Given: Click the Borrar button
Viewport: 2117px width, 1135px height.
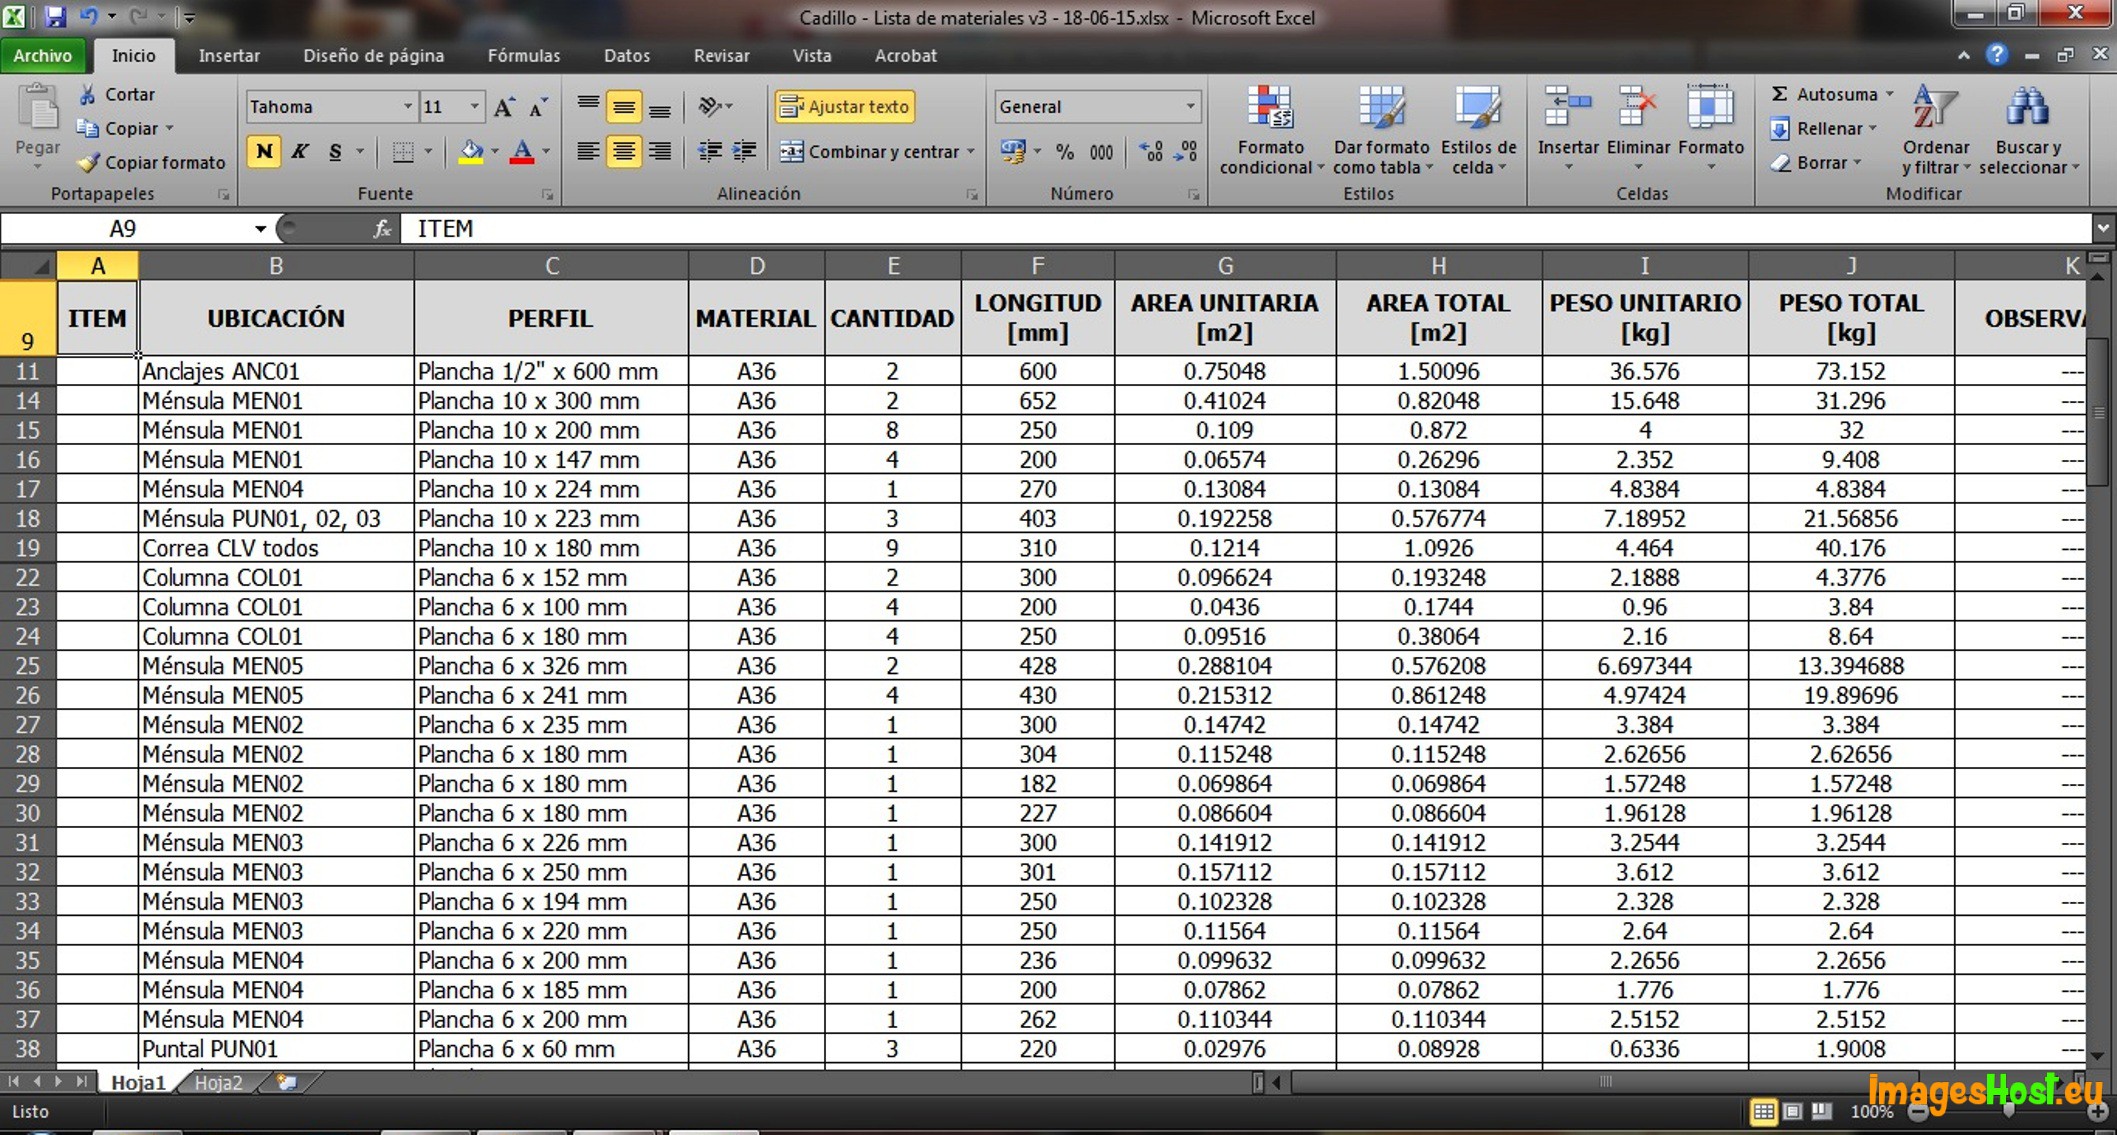Looking at the screenshot, I should pos(1808,162).
